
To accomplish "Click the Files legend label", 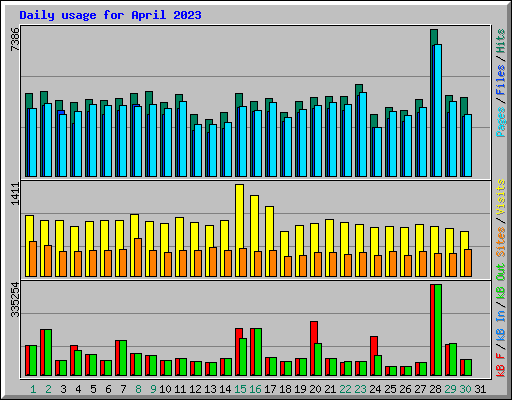I will pos(501,80).
